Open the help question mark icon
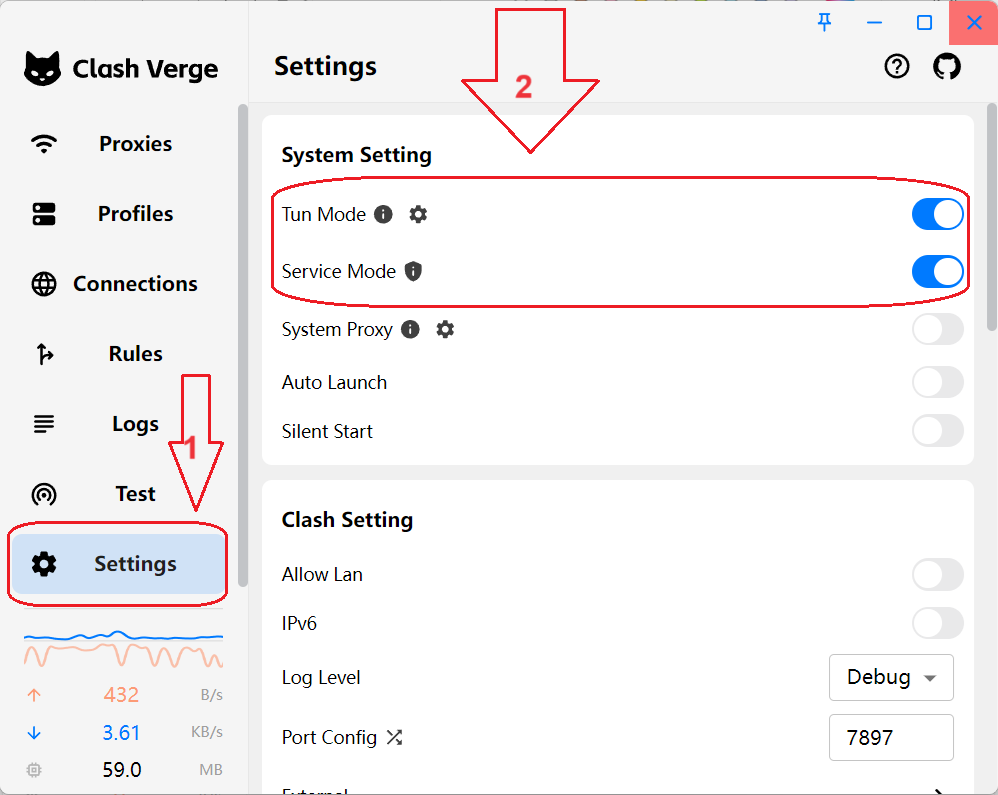 point(897,67)
